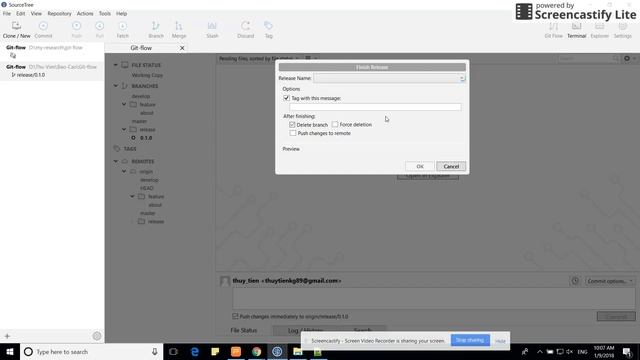This screenshot has height=360, width=640.
Task: Click the Fetch toolbar icon
Action: pyautogui.click(x=122, y=30)
